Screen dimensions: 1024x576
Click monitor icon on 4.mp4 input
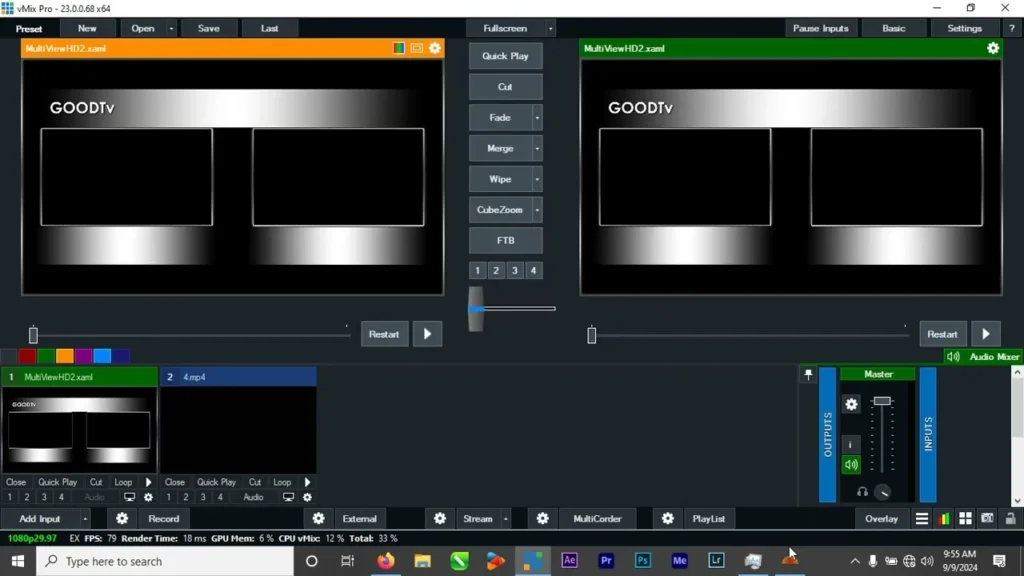pos(288,497)
